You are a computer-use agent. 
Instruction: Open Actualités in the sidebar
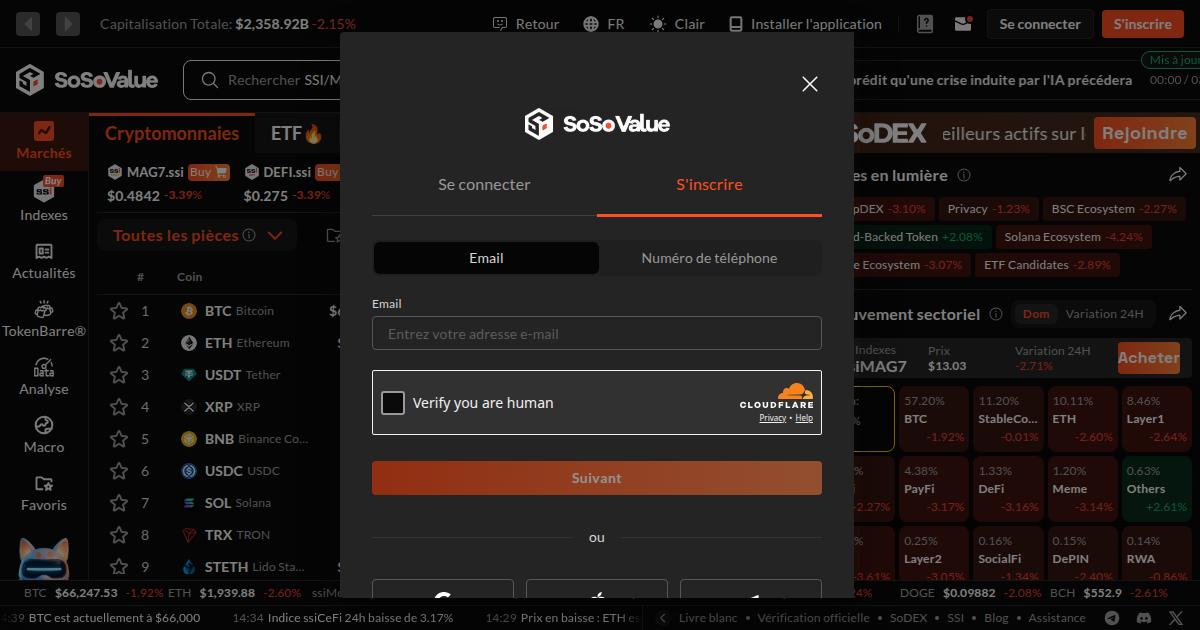44,261
